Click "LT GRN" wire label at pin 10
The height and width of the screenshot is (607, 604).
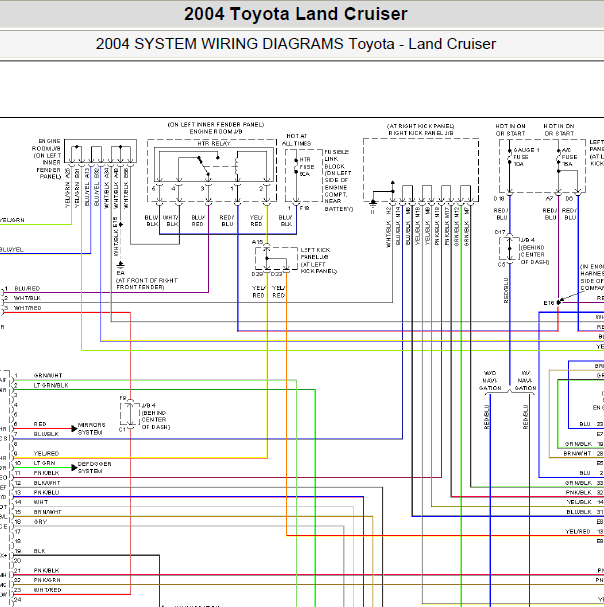tap(44, 463)
